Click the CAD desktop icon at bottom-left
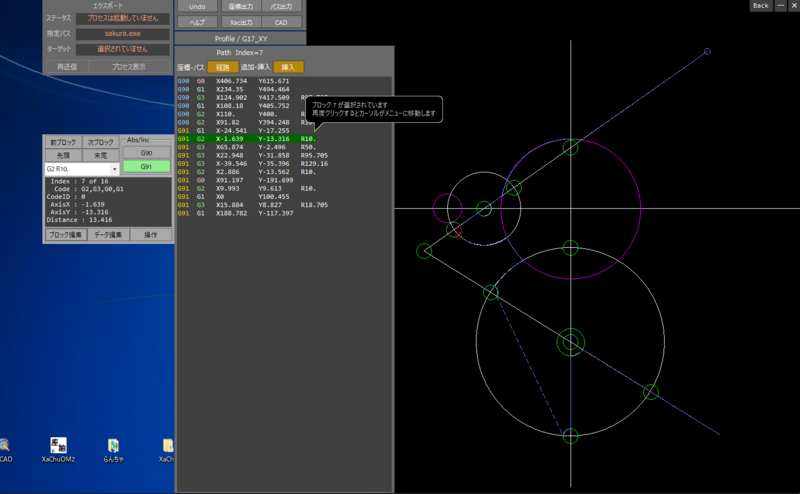This screenshot has width=800, height=494. [x=5, y=445]
